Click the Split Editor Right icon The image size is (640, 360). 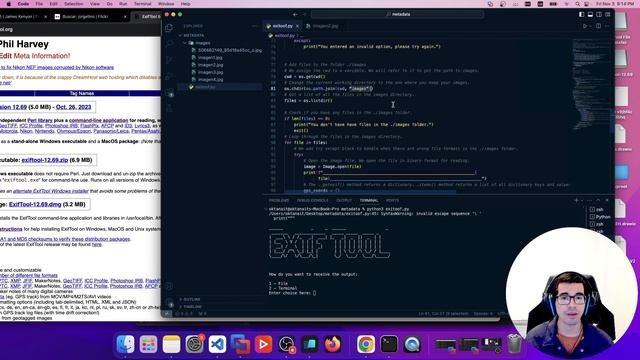[598, 26]
